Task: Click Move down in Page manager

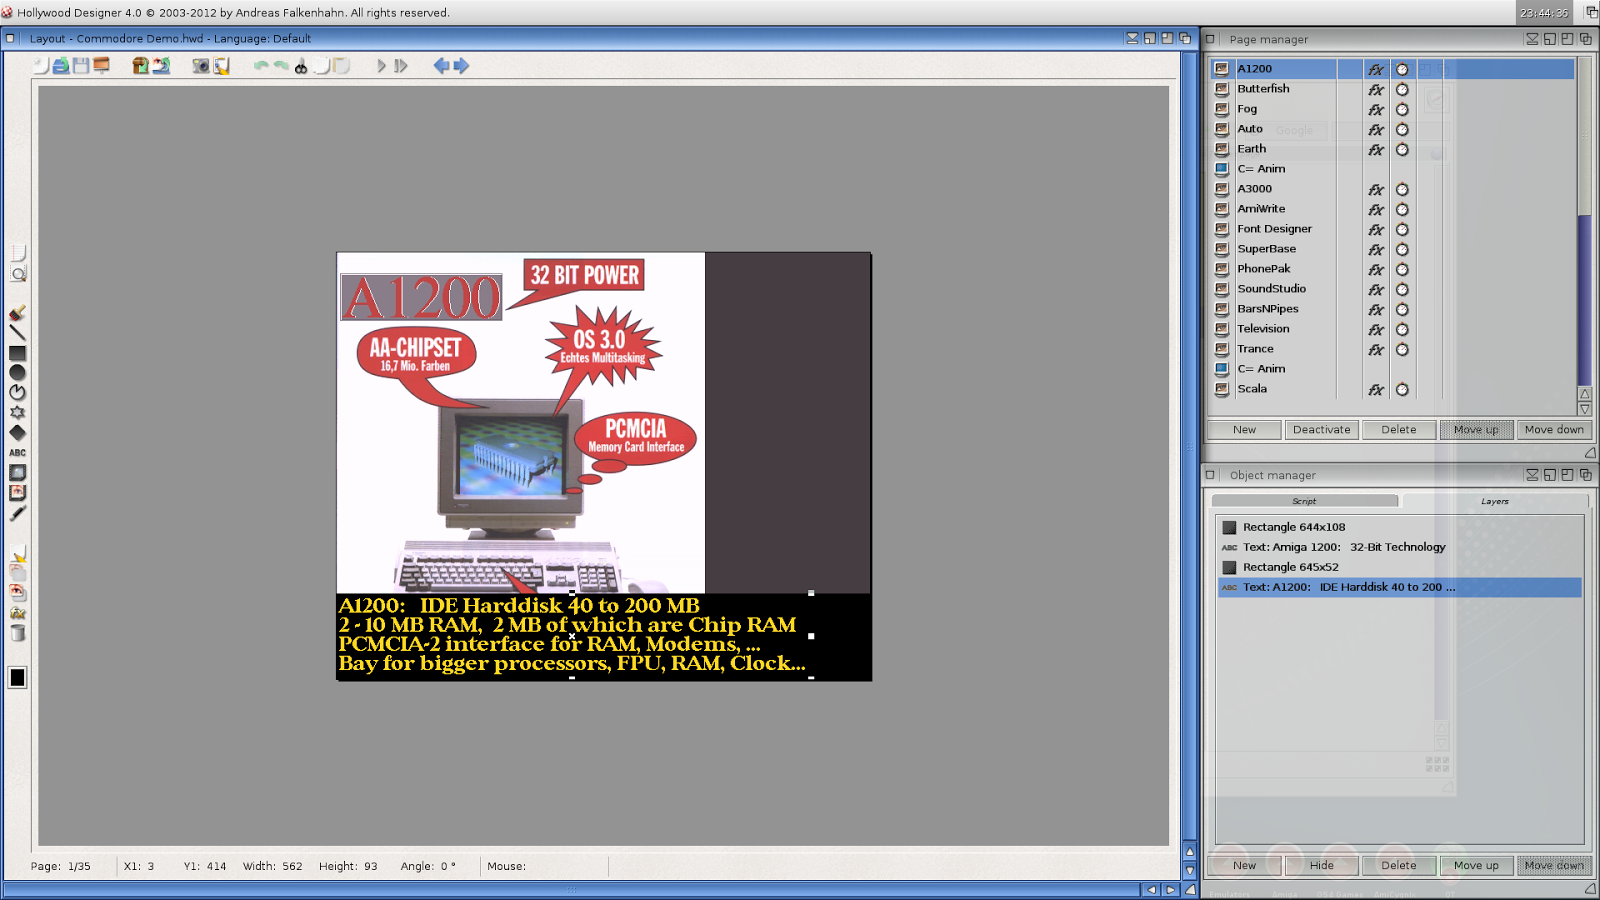Action: [1554, 430]
